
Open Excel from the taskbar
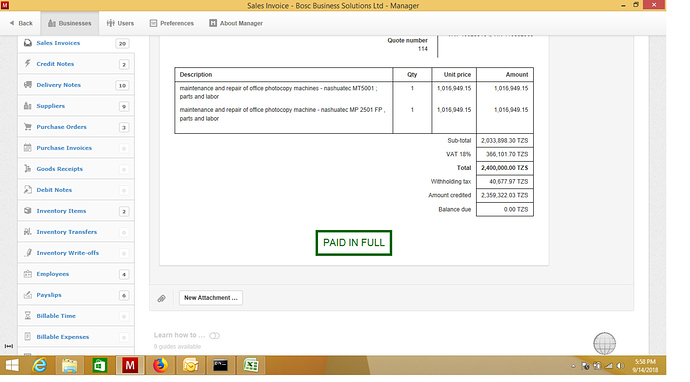point(251,365)
